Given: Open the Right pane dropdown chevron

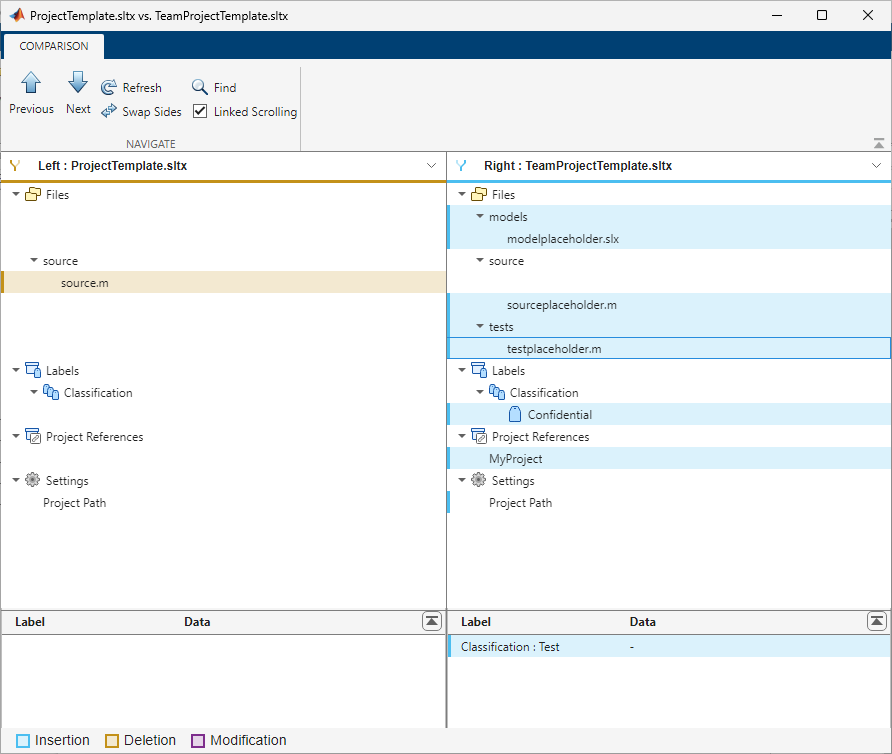Looking at the screenshot, I should tap(877, 165).
